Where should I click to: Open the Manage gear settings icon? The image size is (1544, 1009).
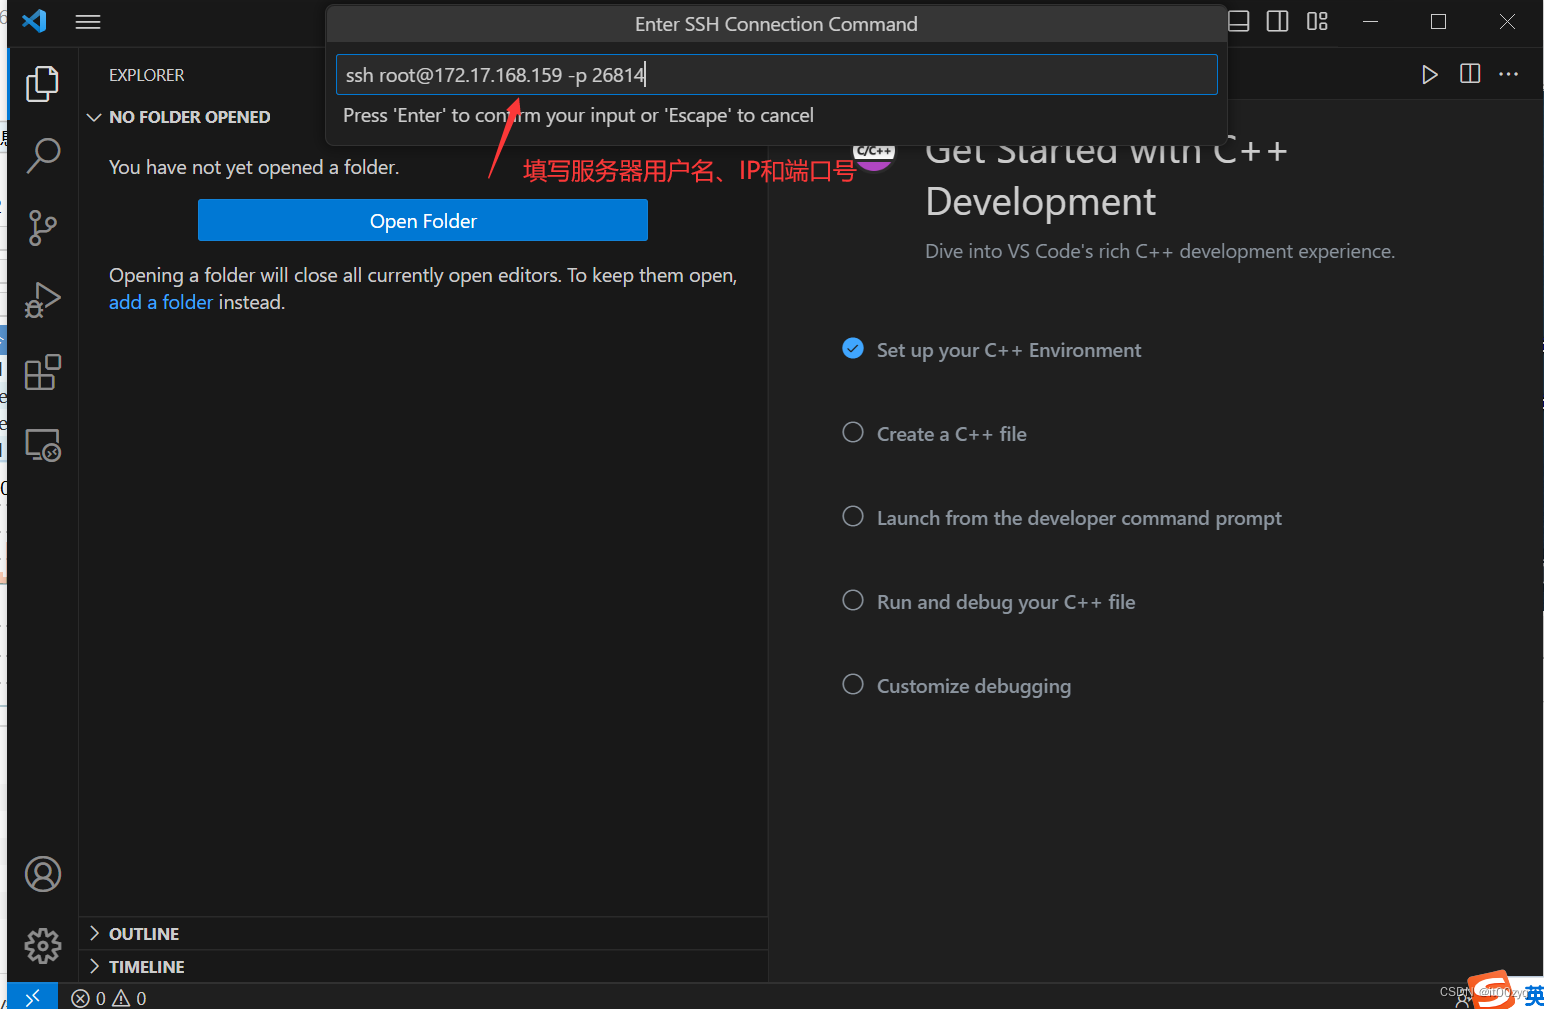coord(43,946)
